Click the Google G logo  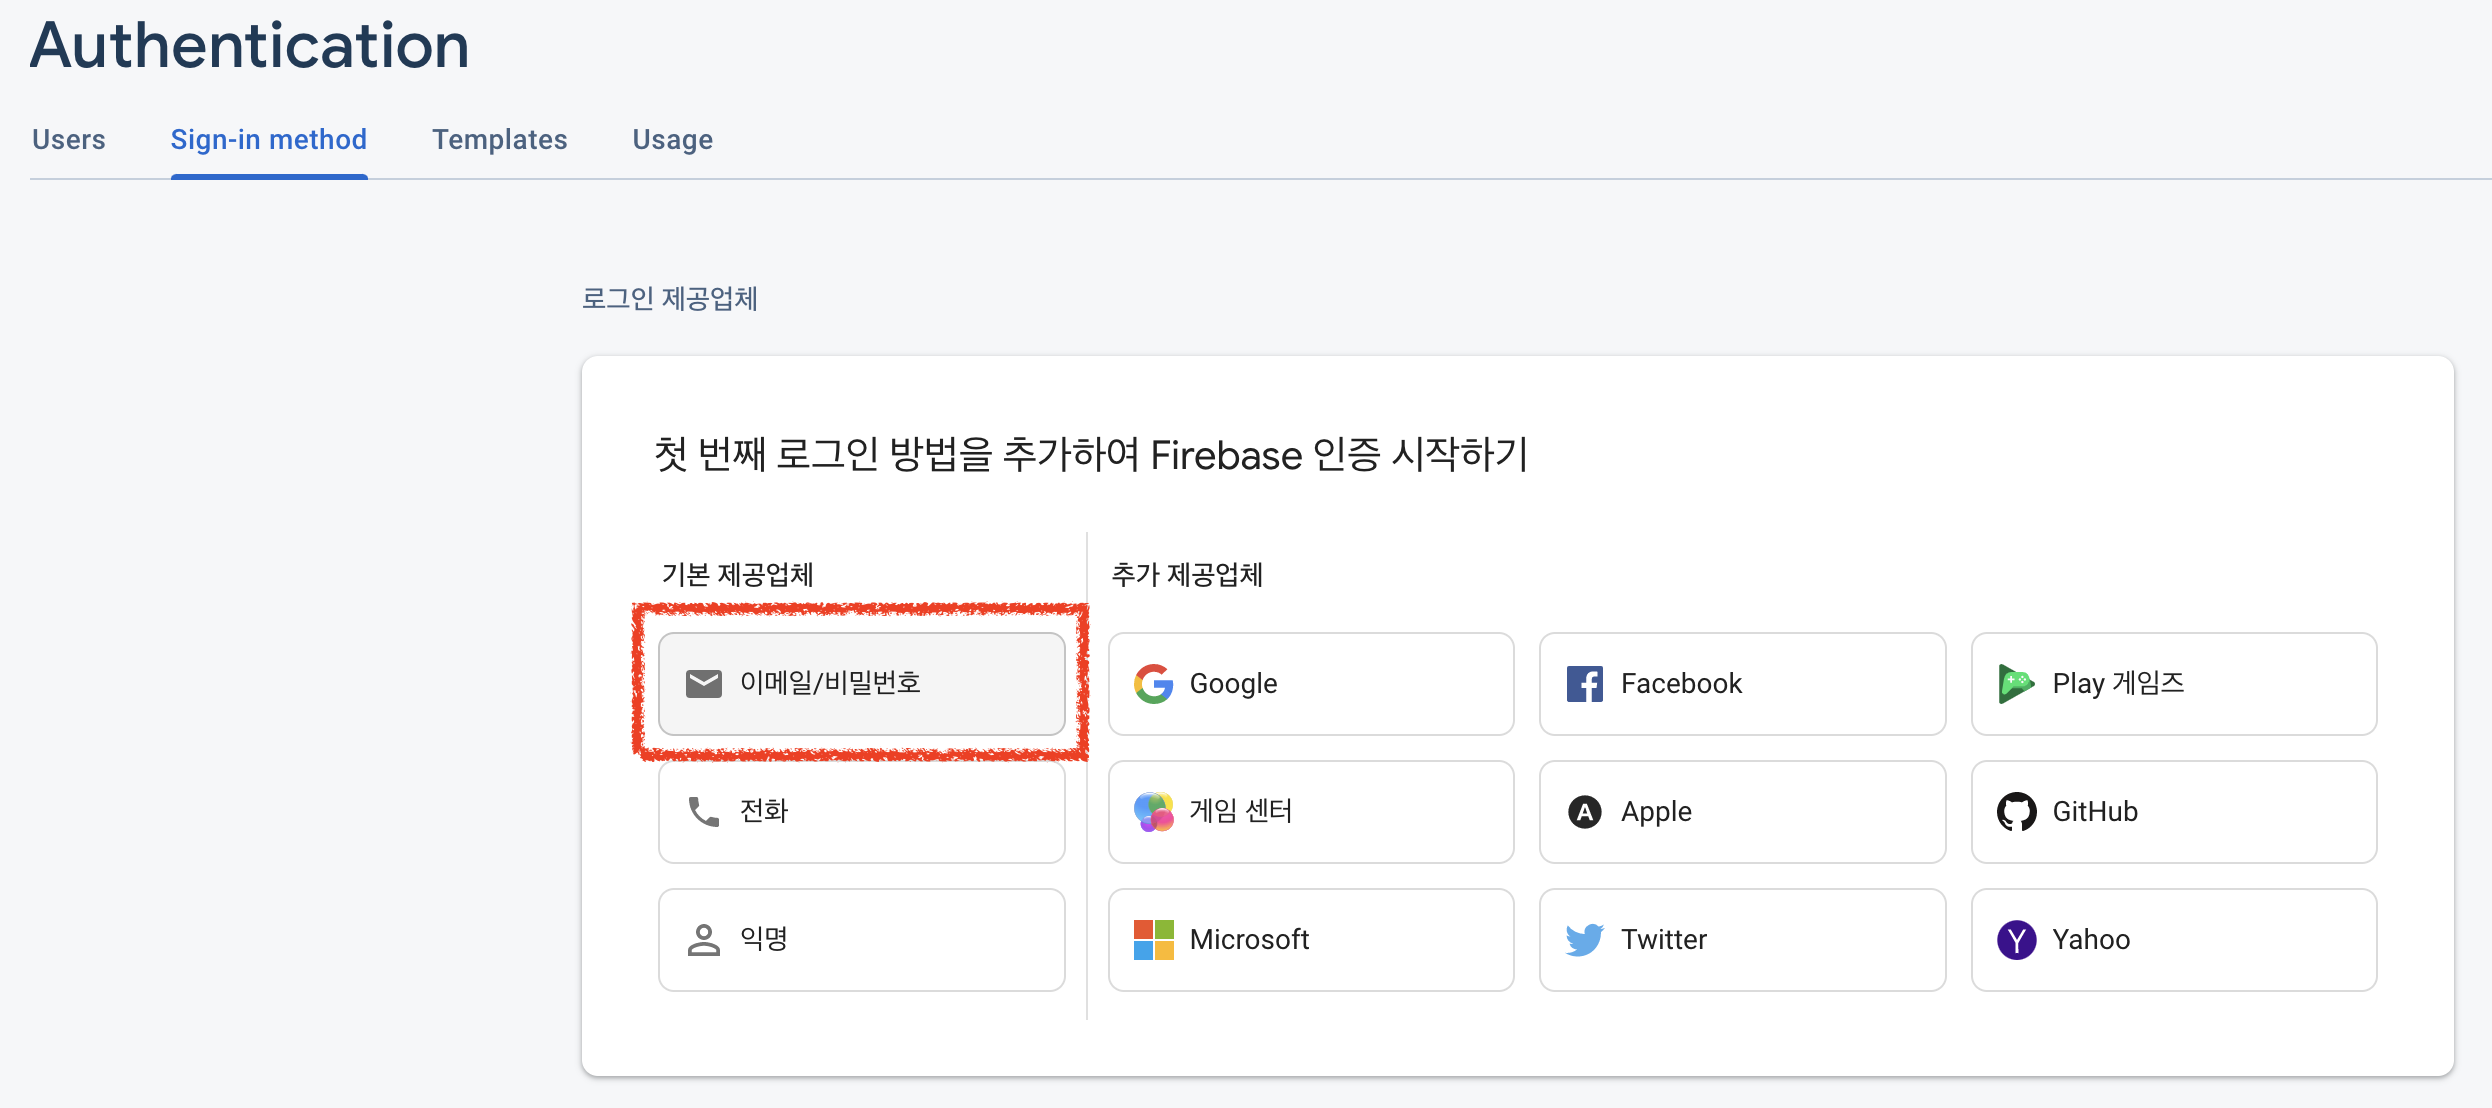1153,684
